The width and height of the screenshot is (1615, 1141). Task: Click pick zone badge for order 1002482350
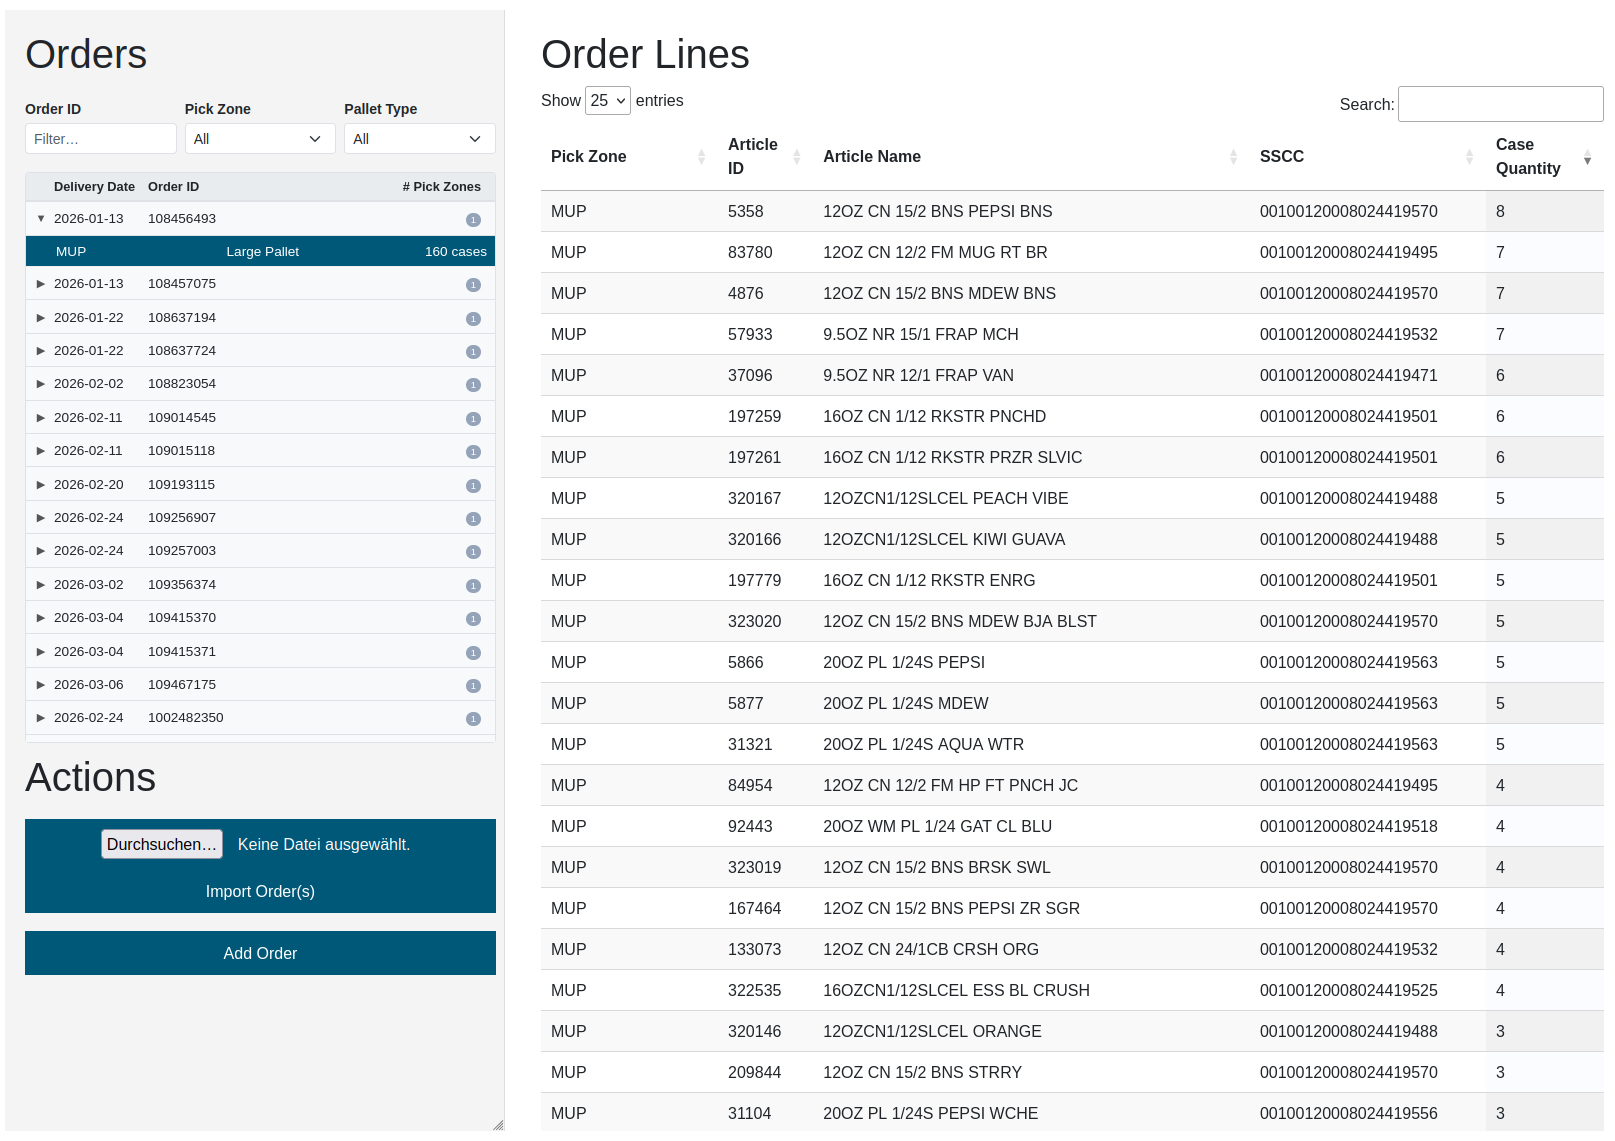point(473,719)
